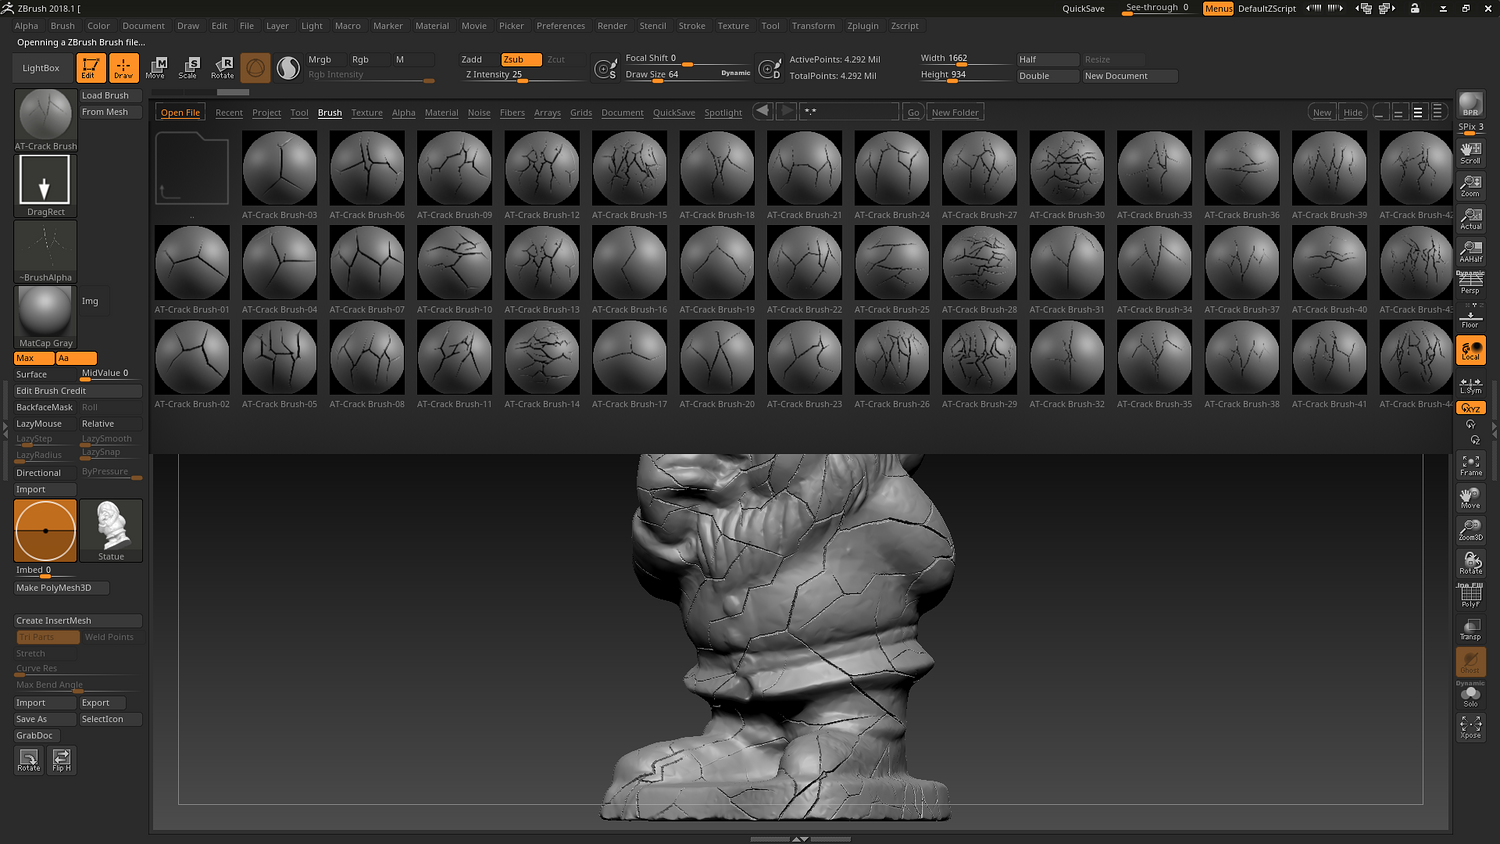Switch to the Spotlight lightbox tab
1500x844 pixels.
pos(723,113)
